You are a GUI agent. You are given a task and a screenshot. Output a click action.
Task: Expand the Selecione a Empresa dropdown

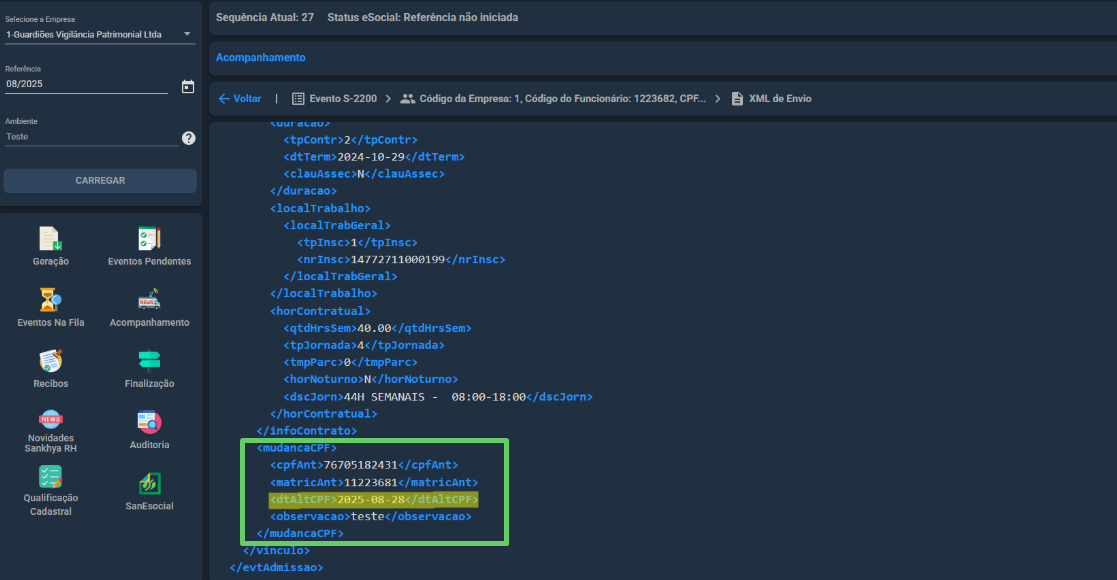click(187, 34)
